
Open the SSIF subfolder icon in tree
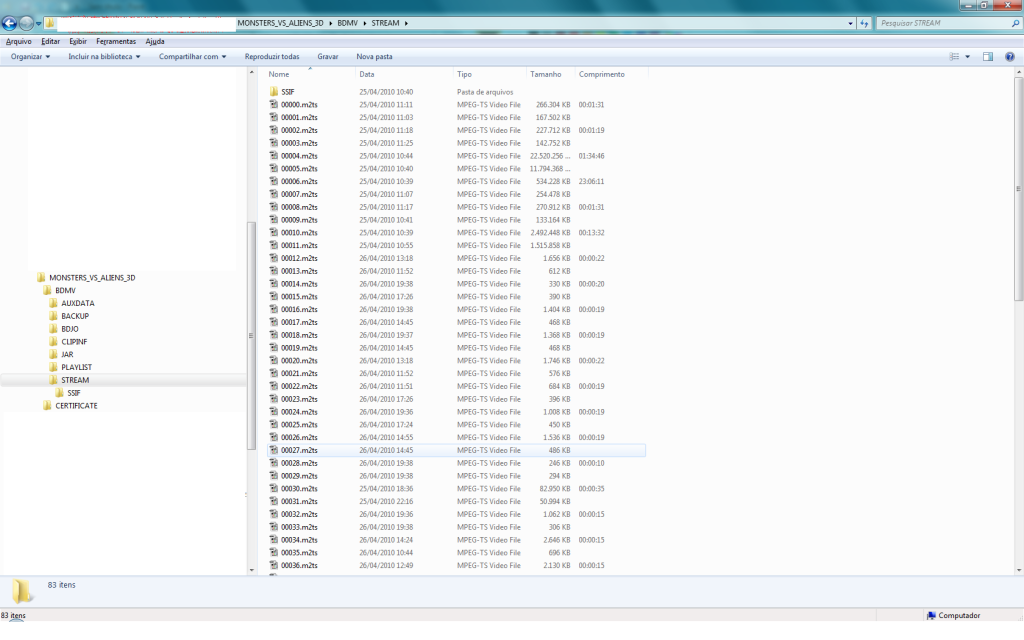(59, 392)
